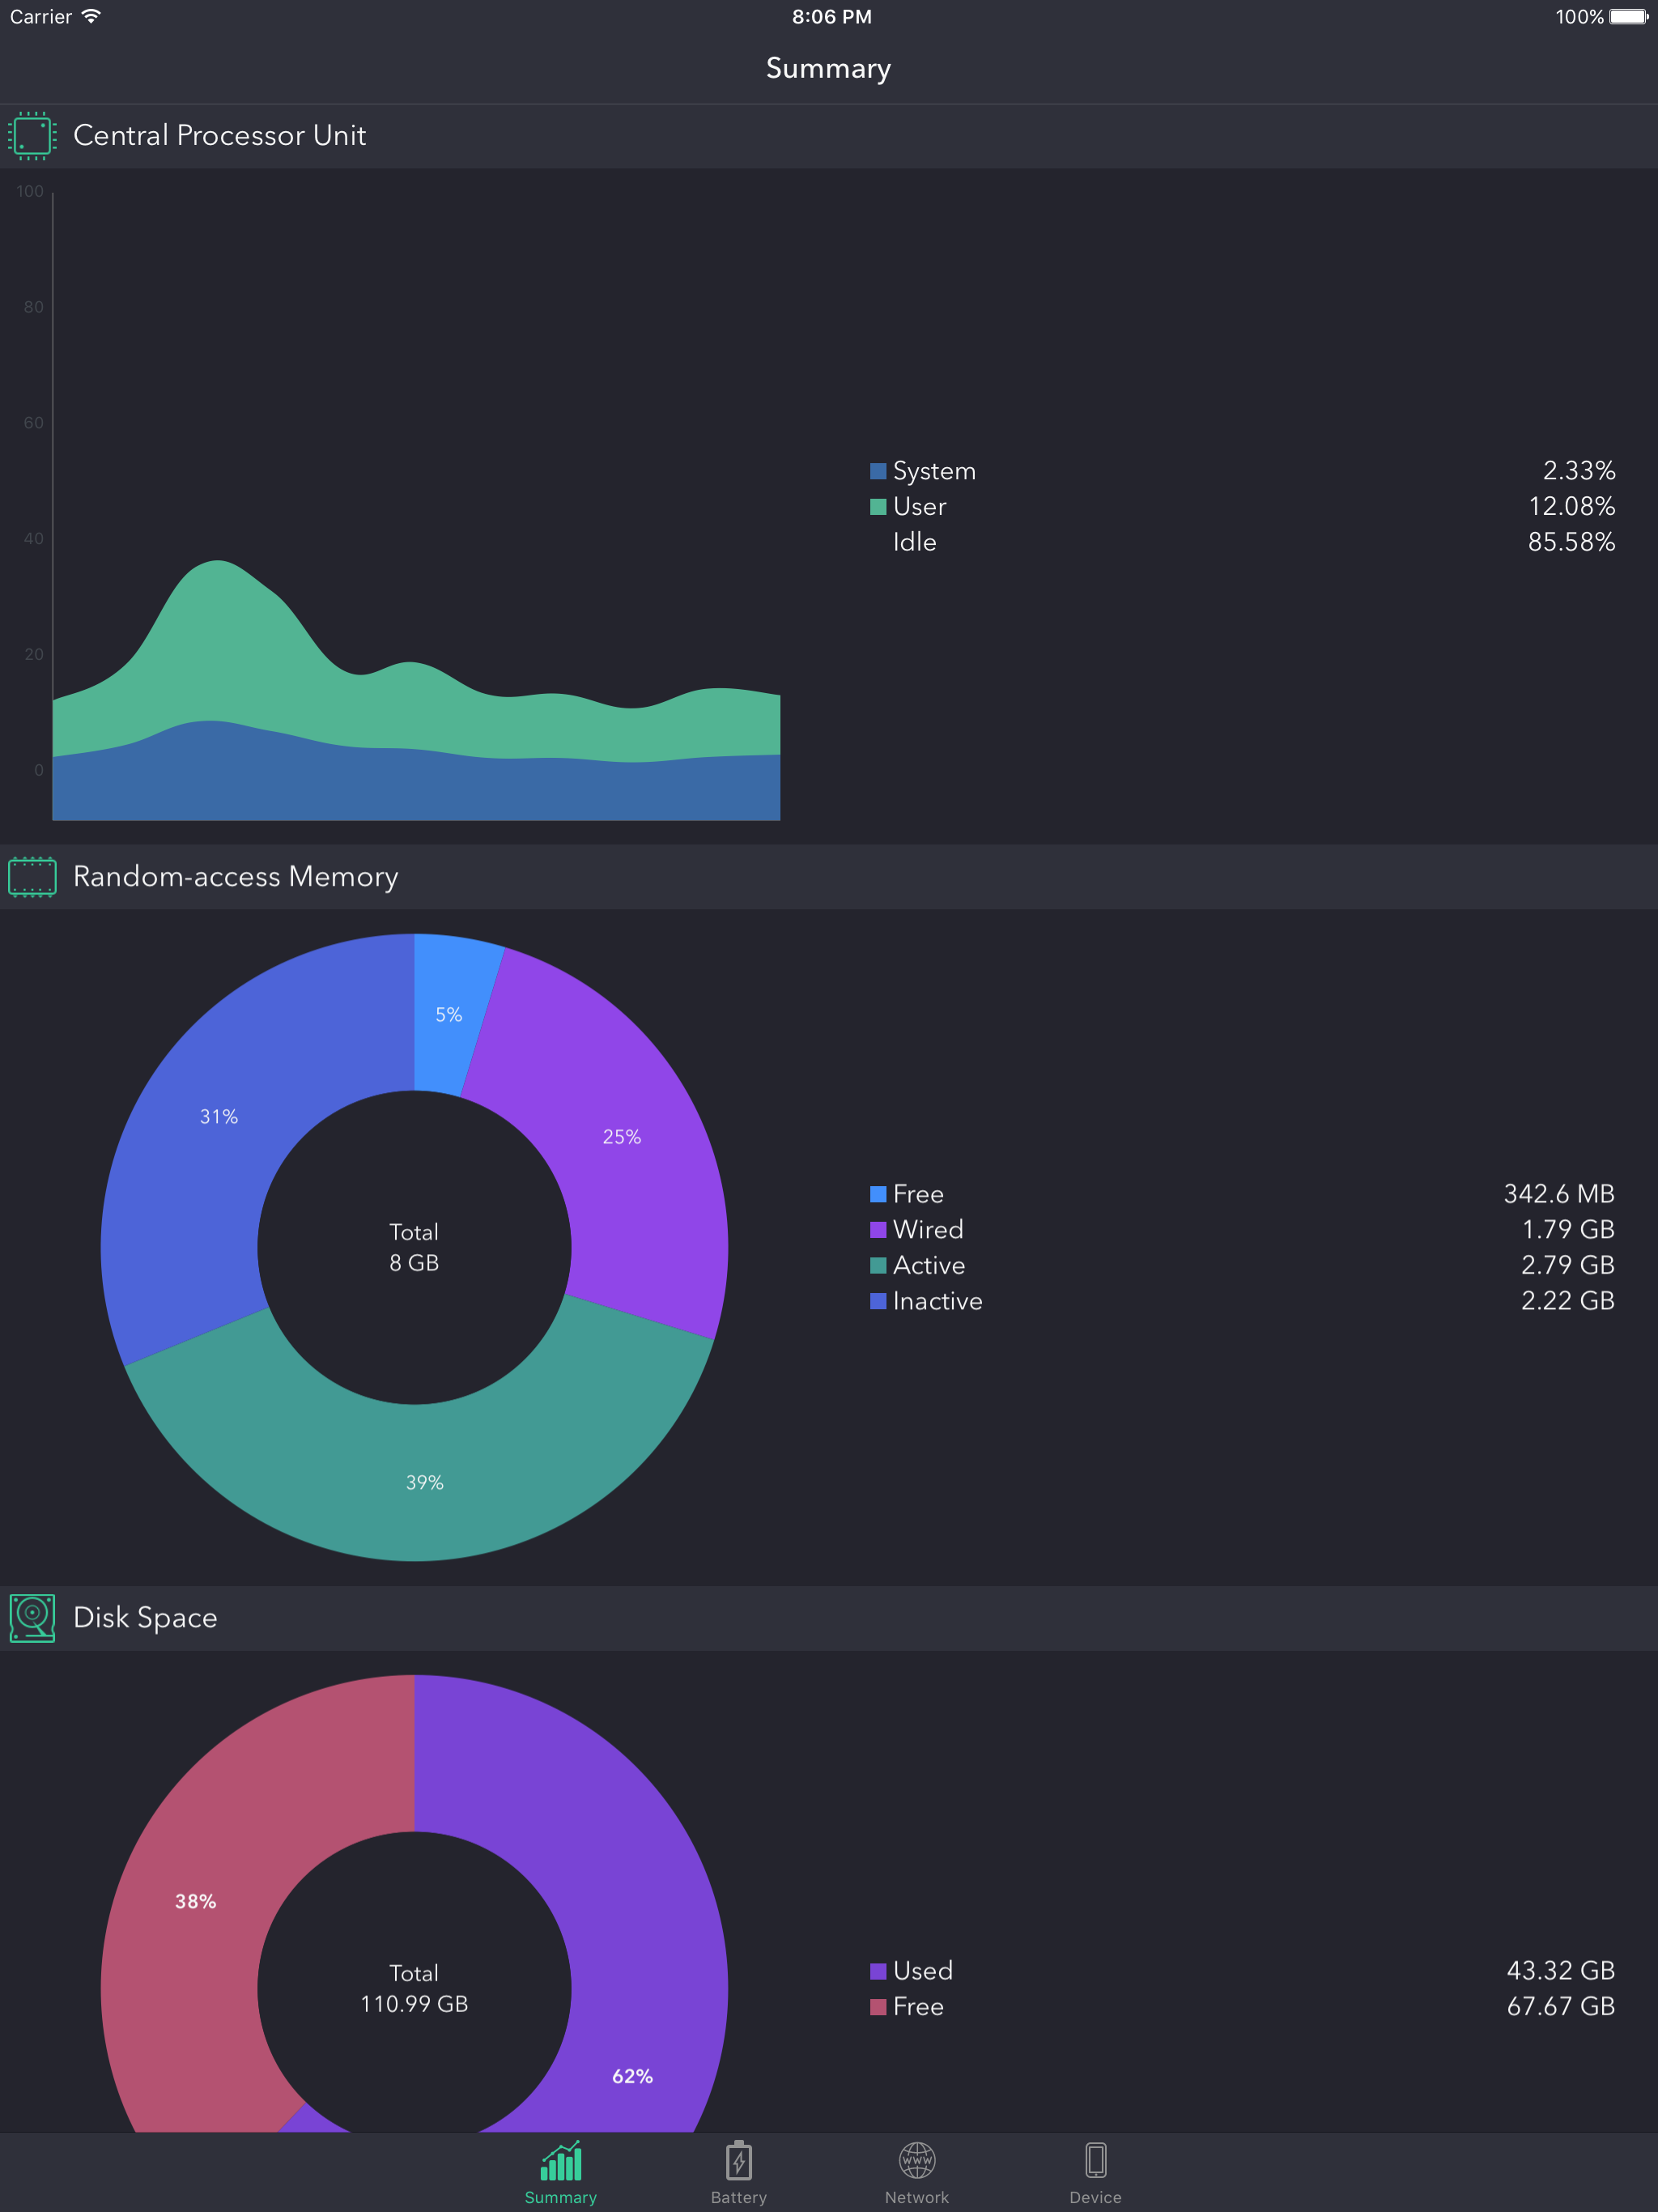Click the green User area in CPU chart
The width and height of the screenshot is (1658, 2212).
(x=230, y=640)
